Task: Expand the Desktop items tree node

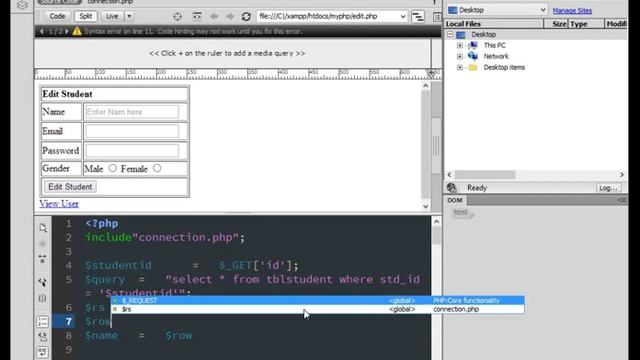Action: pos(460,67)
